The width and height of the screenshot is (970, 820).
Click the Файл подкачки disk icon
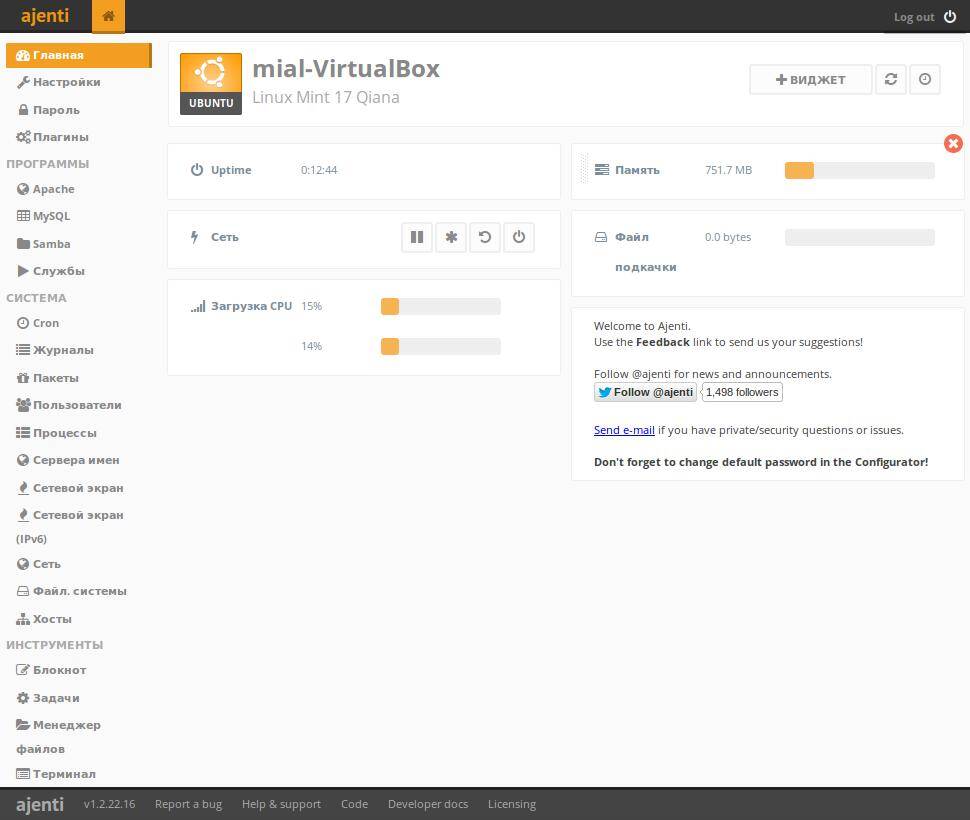pyautogui.click(x=601, y=237)
